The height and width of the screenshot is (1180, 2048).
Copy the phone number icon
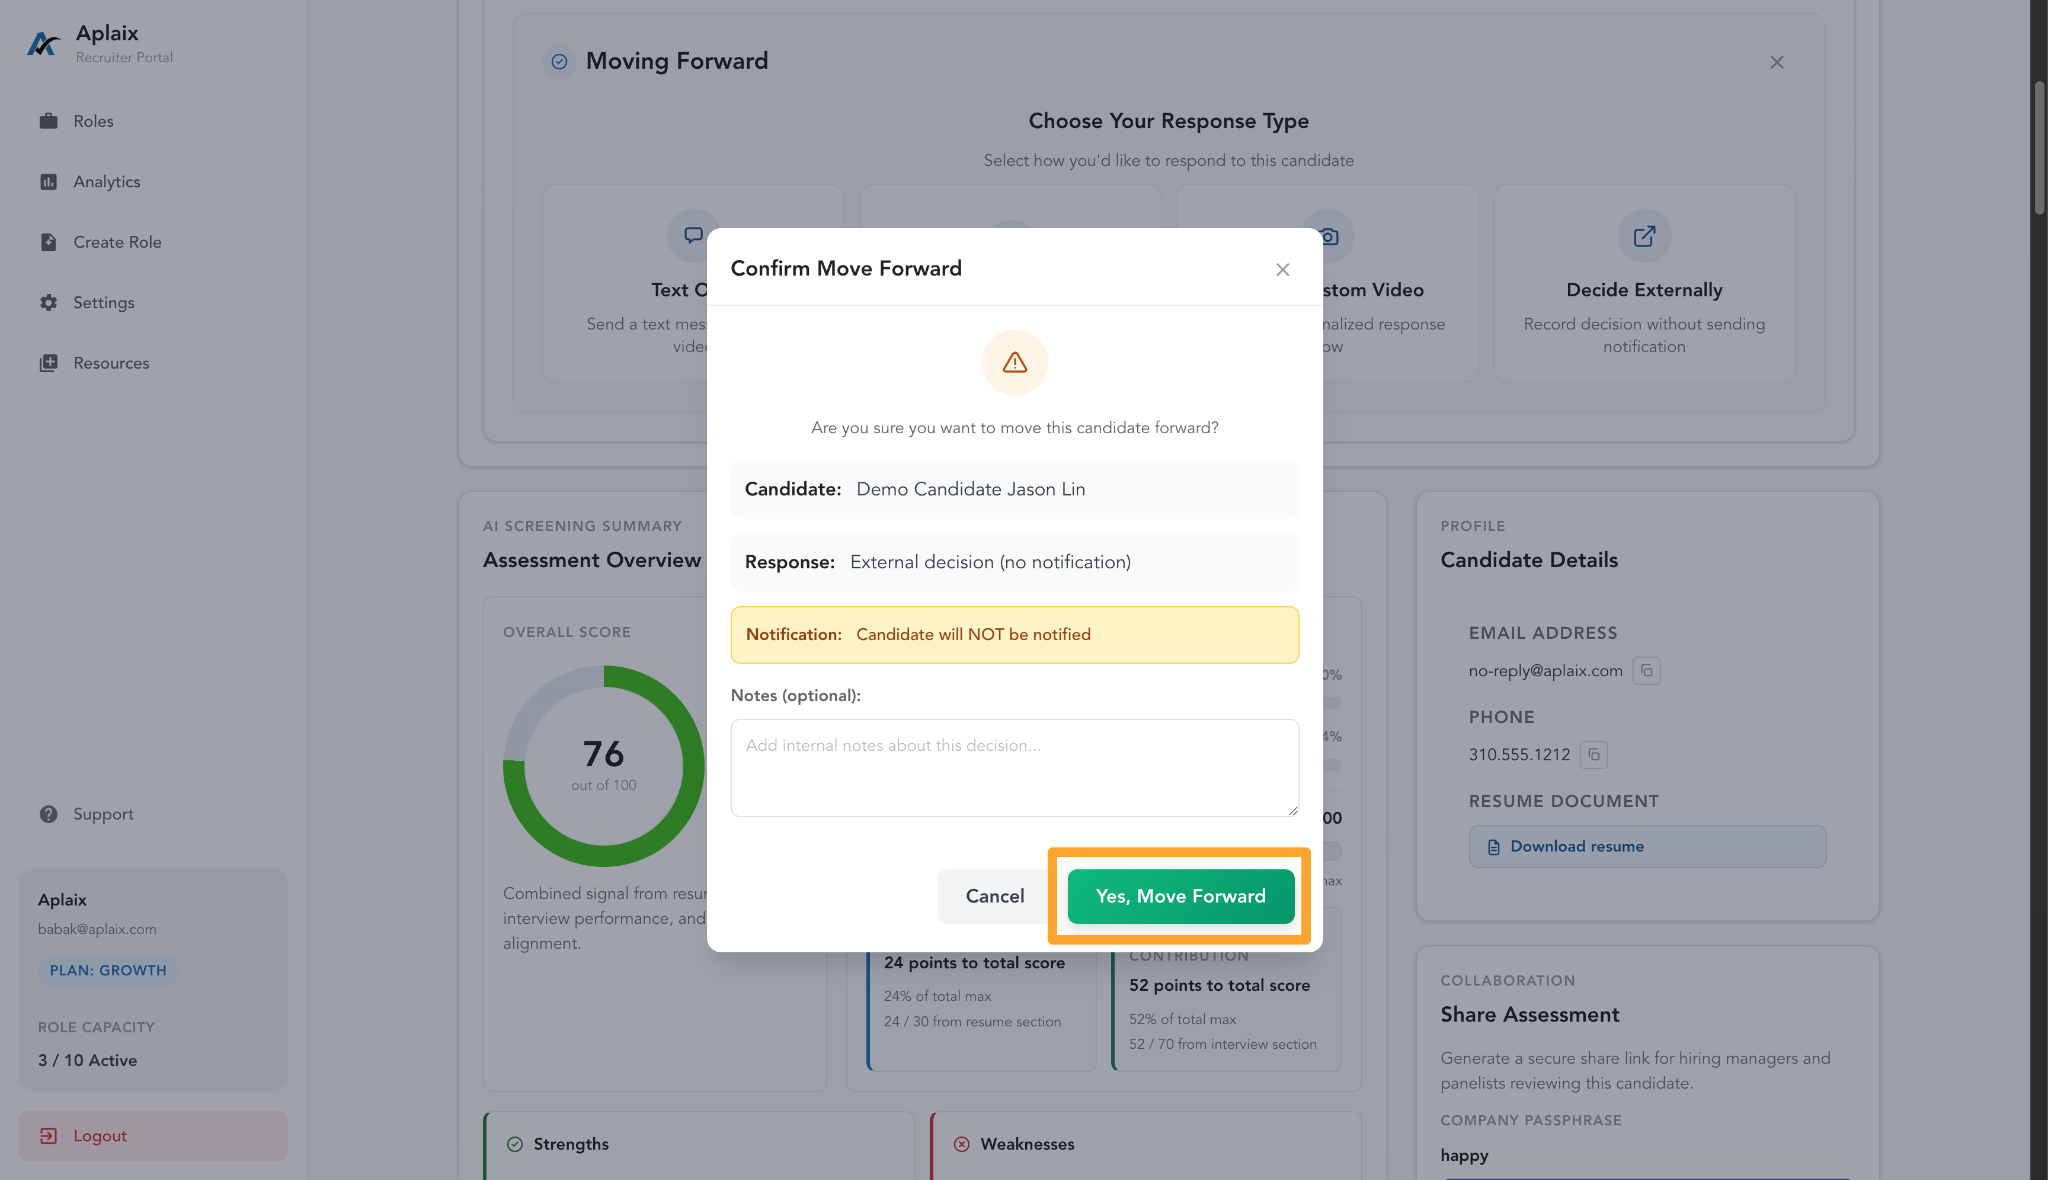pos(1594,754)
